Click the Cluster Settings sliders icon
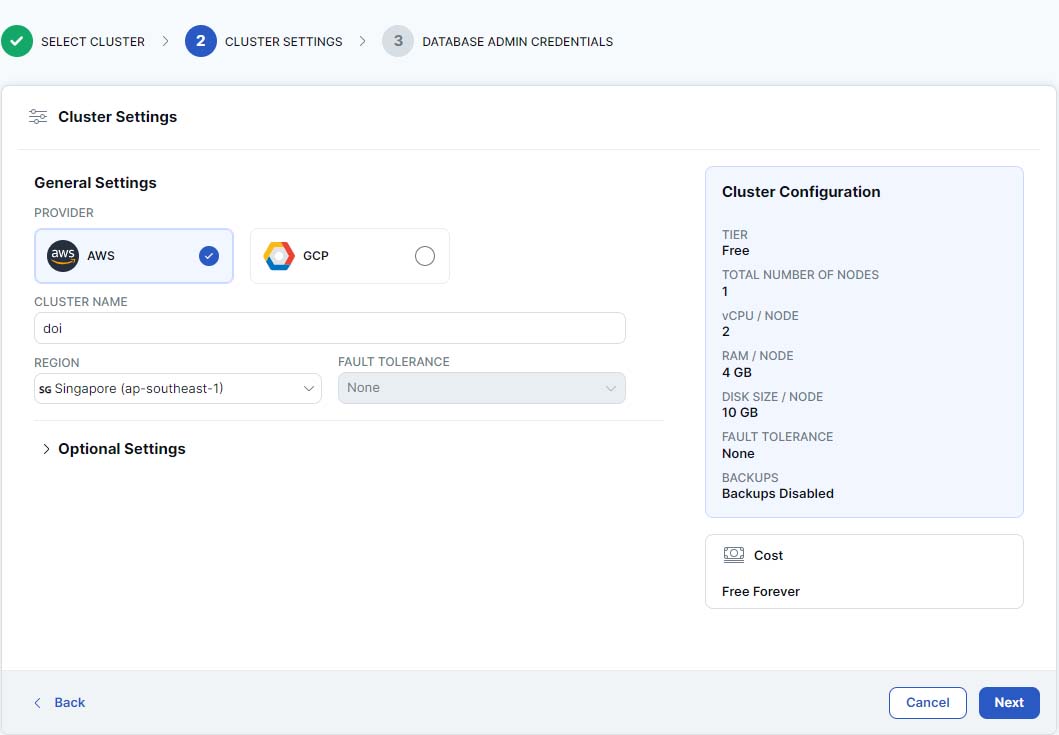Screen dimensions: 1059x735 coord(38,117)
